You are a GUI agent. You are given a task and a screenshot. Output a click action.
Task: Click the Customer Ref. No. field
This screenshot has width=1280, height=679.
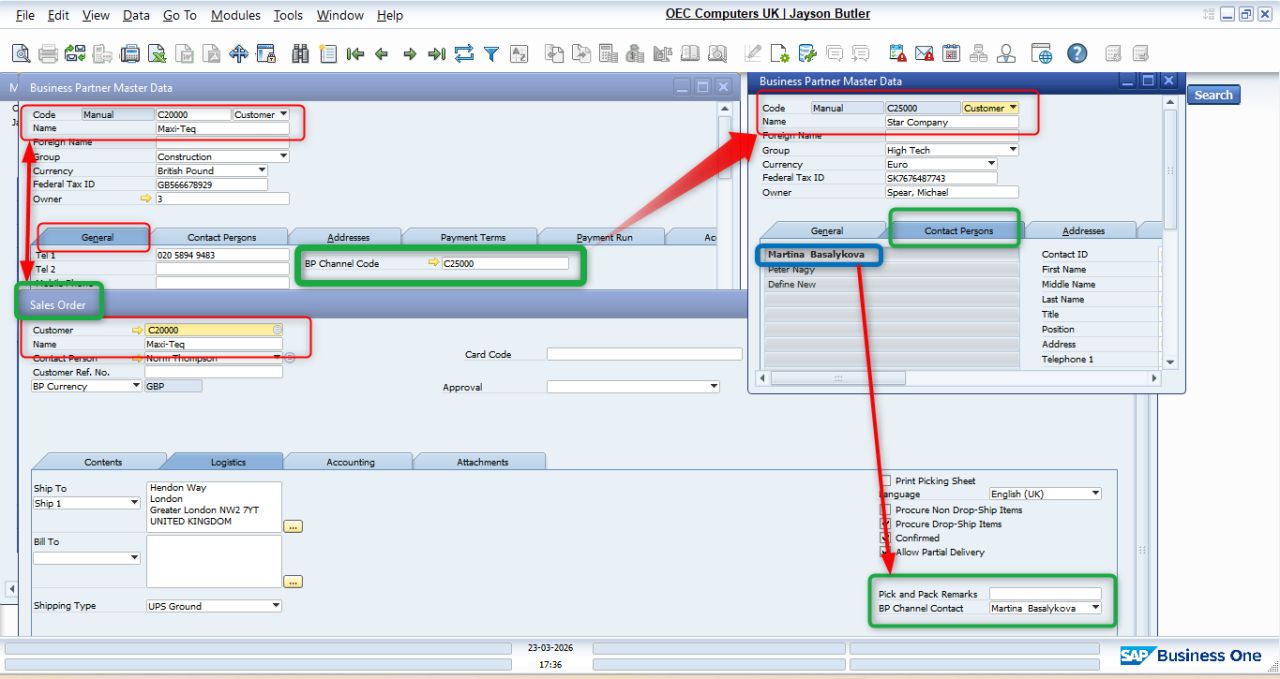pyautogui.click(x=213, y=372)
